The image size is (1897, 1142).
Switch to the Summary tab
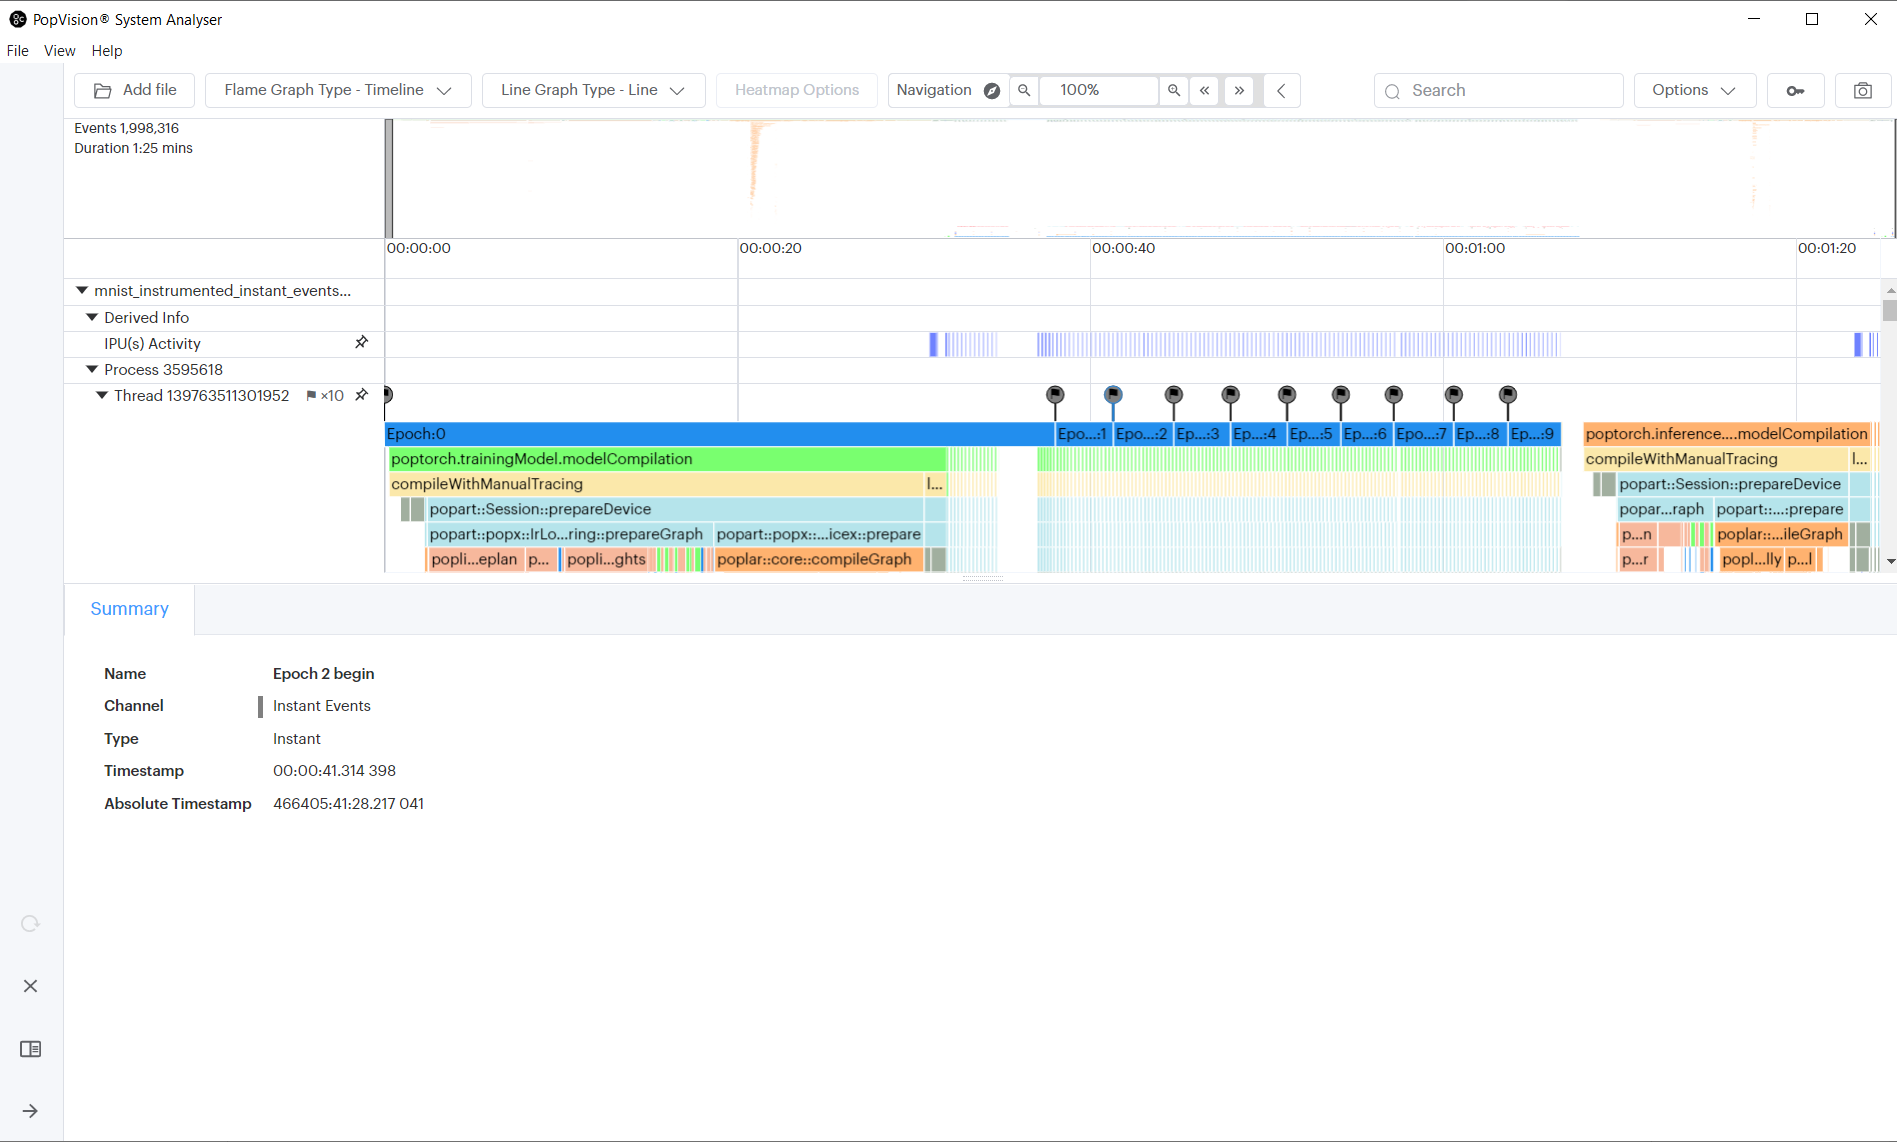click(128, 609)
